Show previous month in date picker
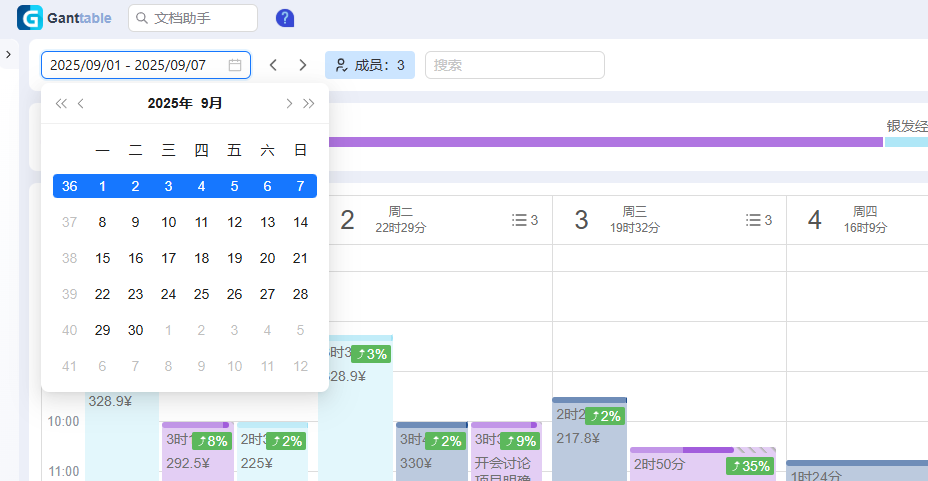This screenshot has height=481, width=928. tap(80, 104)
